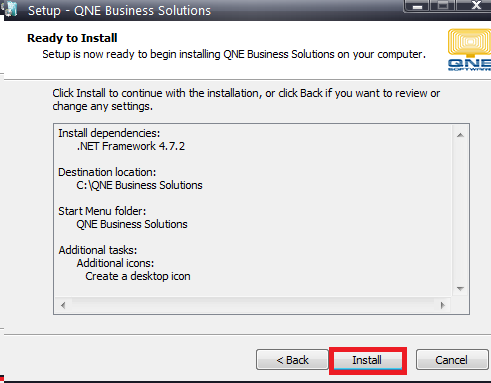491x383 pixels.
Task: Click the up arrow of the summary scrollbar
Action: pyautogui.click(x=460, y=135)
